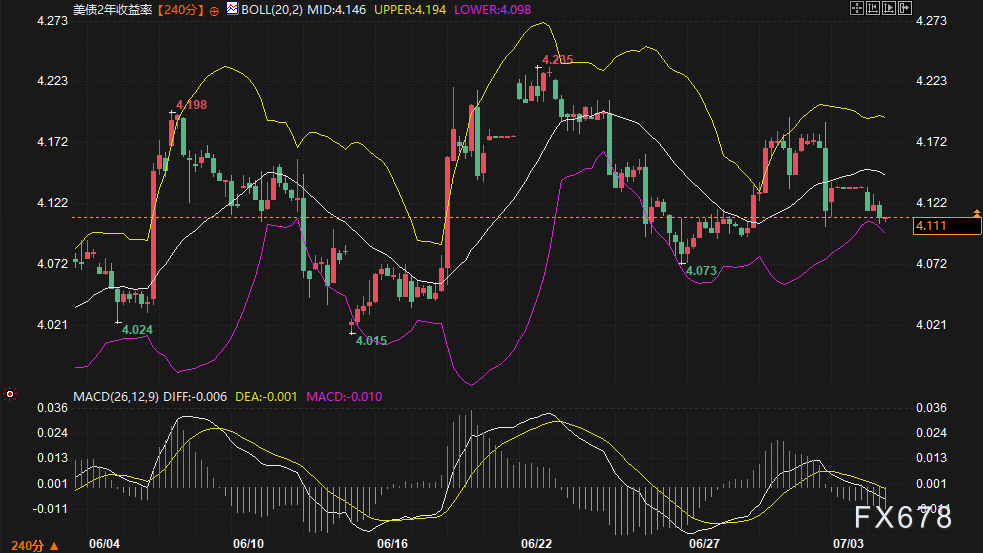Click the yellow UPPER:4.194 band label
Viewport: 983px width, 553px height.
click(x=410, y=10)
